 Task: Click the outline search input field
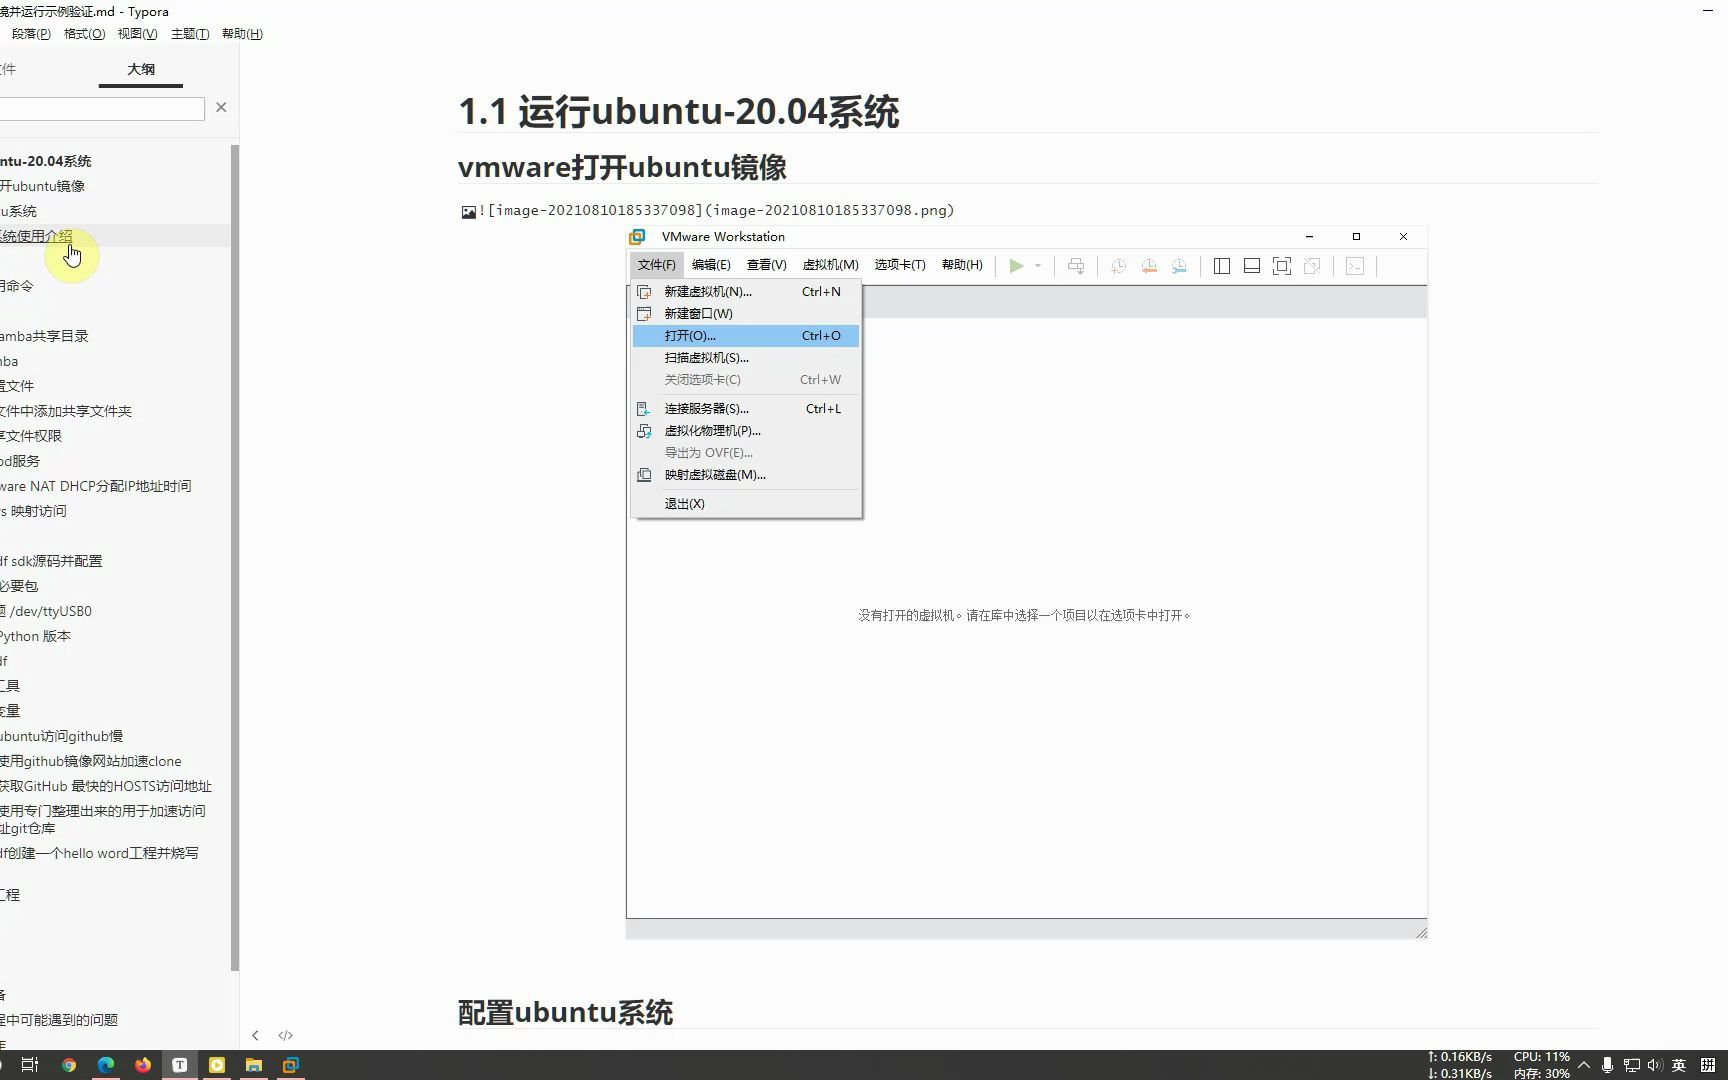click(x=102, y=108)
